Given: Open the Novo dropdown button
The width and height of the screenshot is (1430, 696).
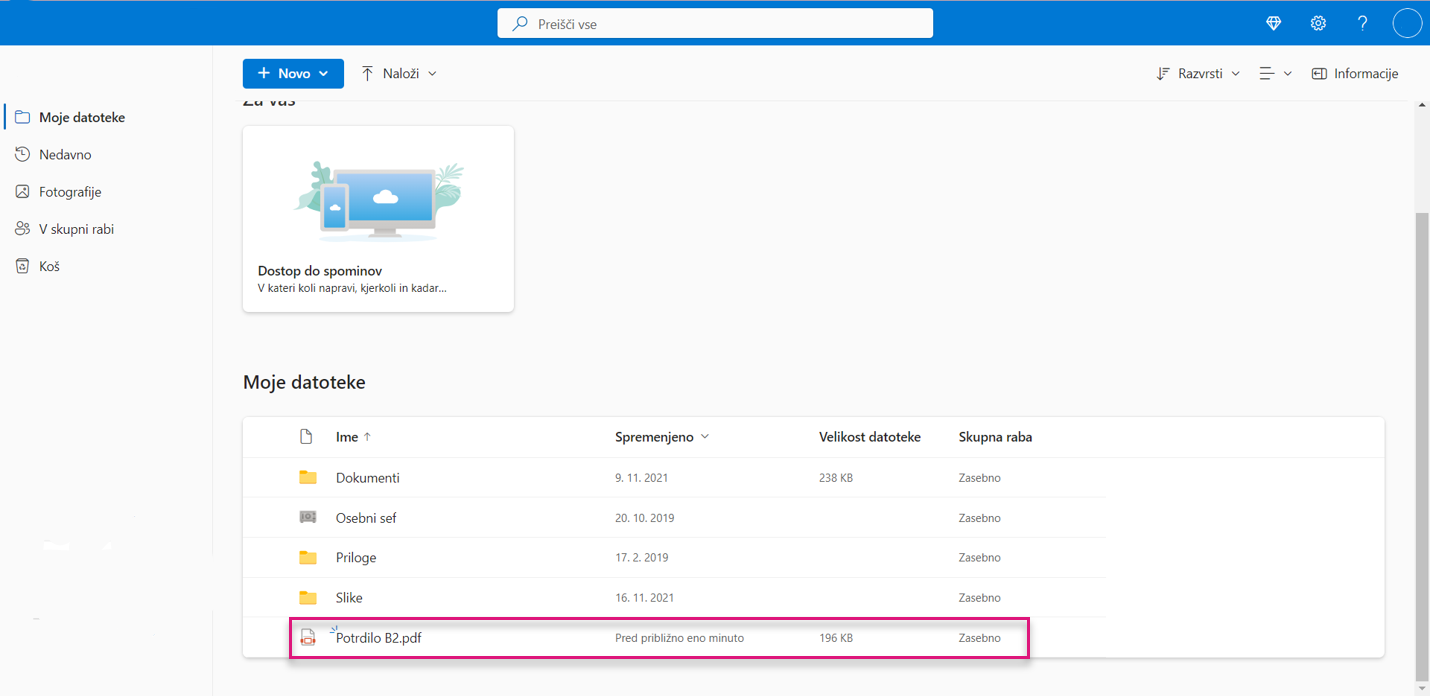Looking at the screenshot, I should pyautogui.click(x=293, y=73).
